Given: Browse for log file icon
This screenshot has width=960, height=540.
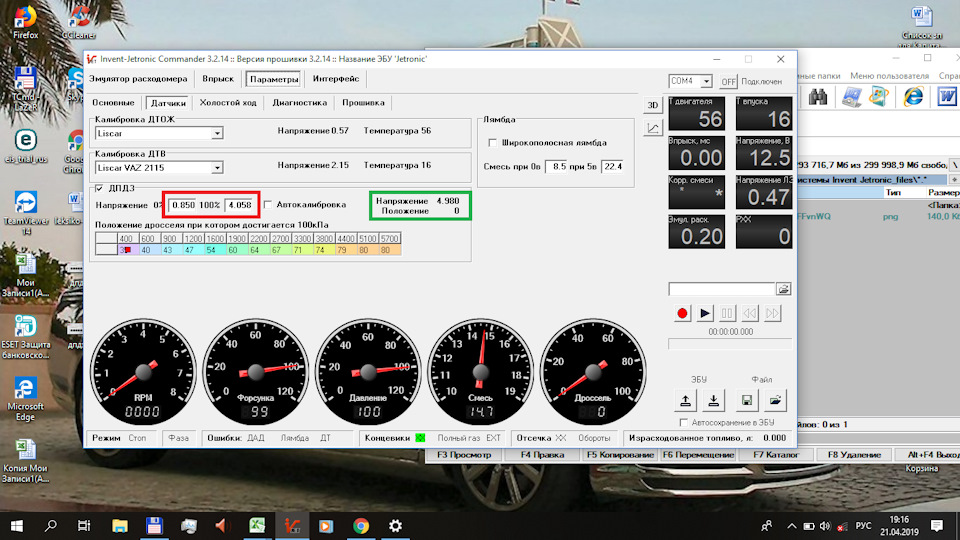Looking at the screenshot, I should point(783,289).
